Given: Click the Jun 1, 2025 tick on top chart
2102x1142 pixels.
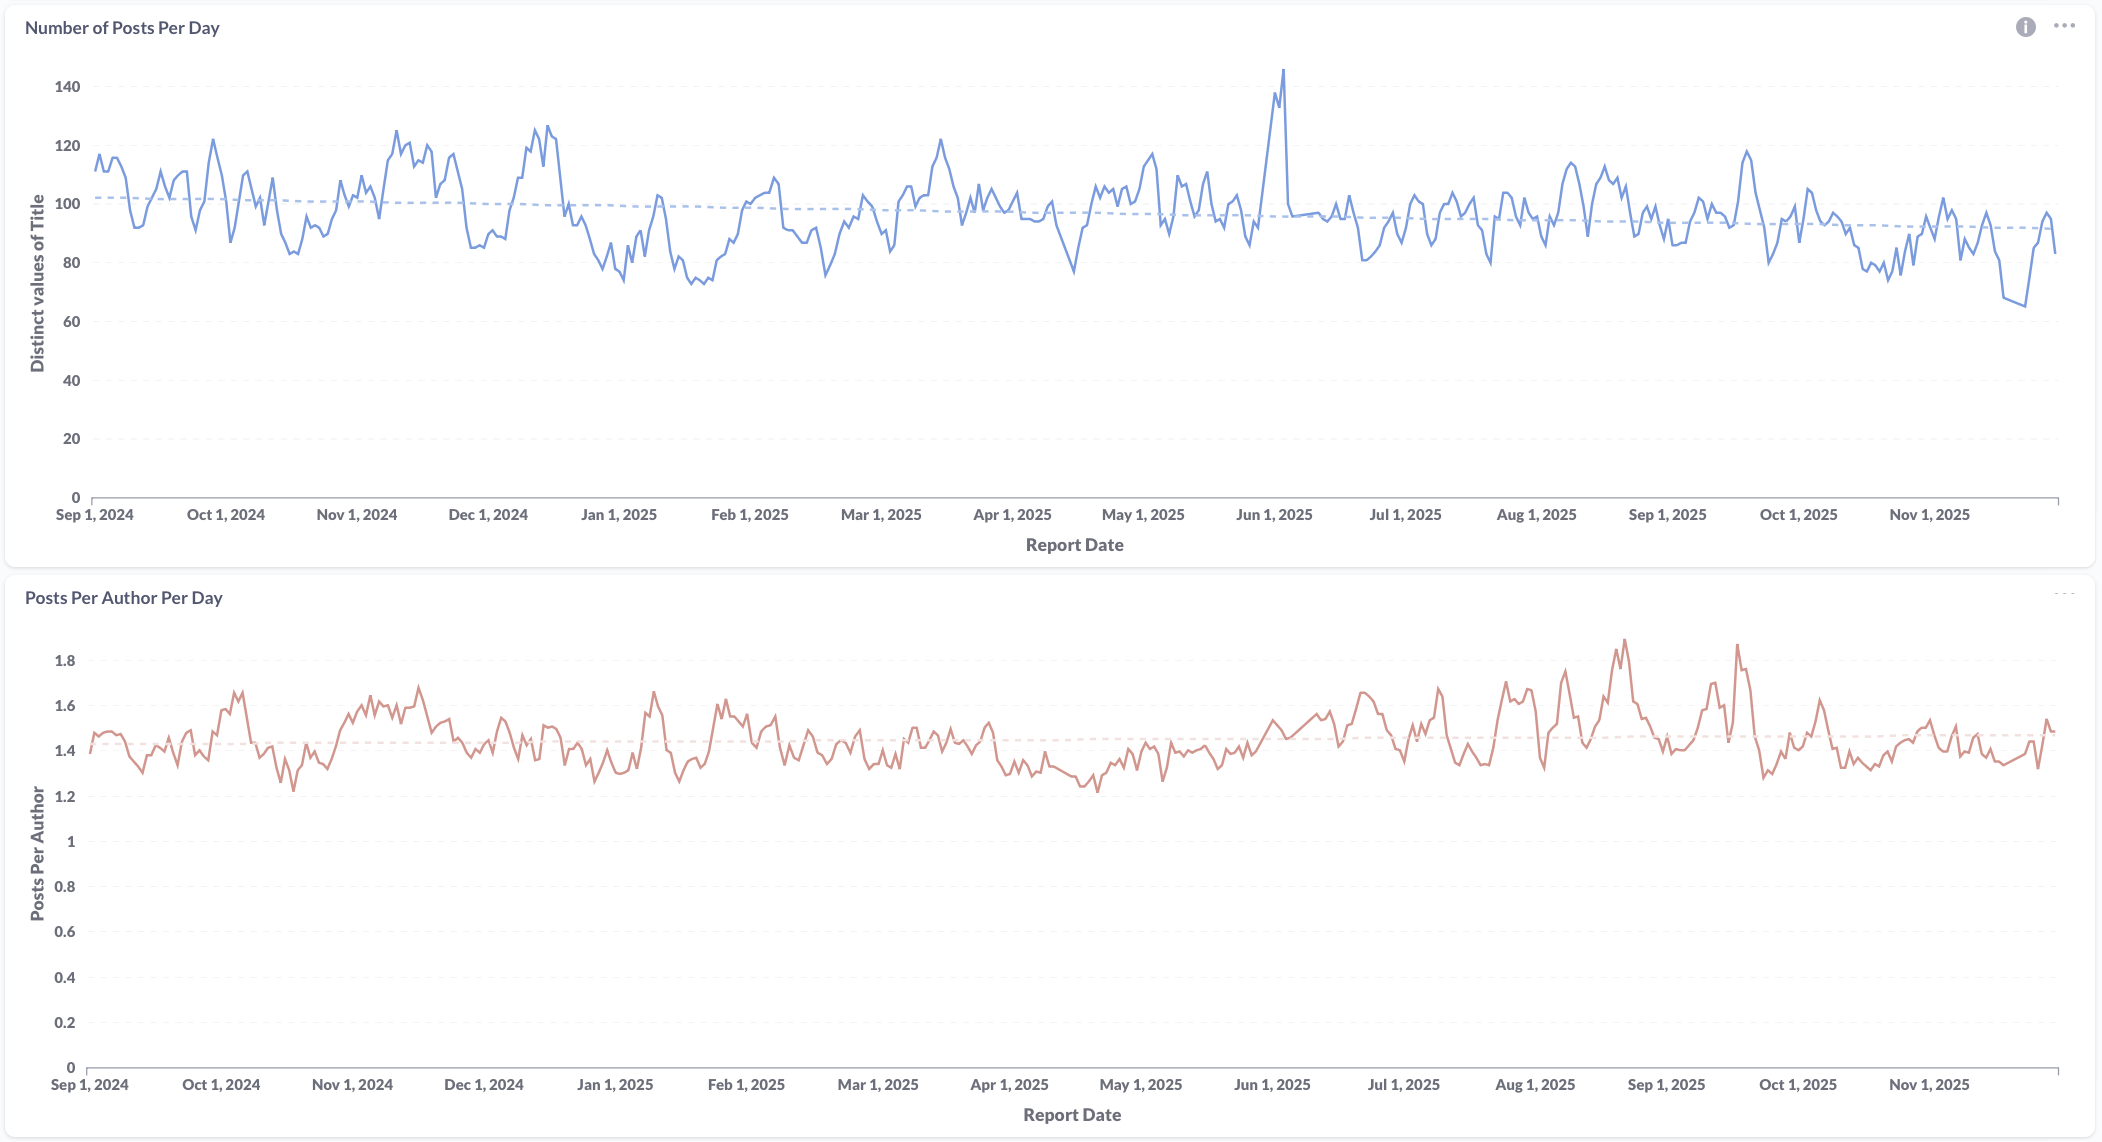Looking at the screenshot, I should 1274,515.
